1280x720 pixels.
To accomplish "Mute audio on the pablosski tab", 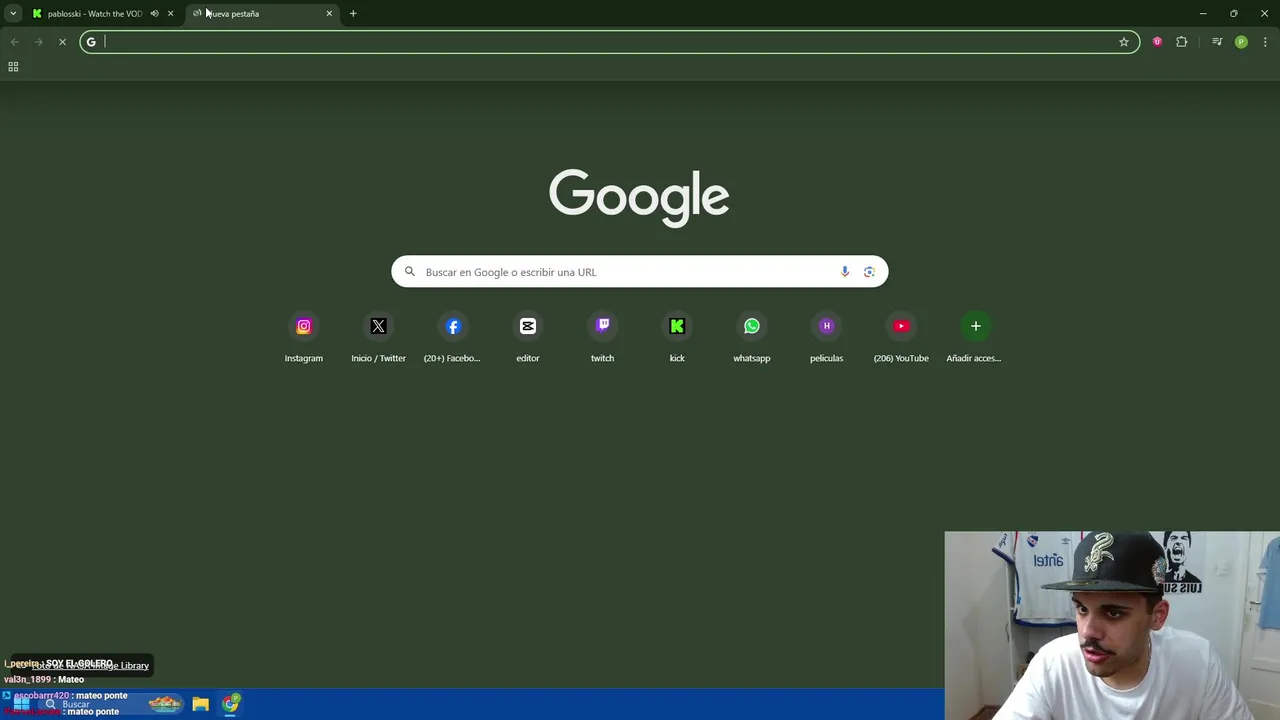I will [154, 14].
